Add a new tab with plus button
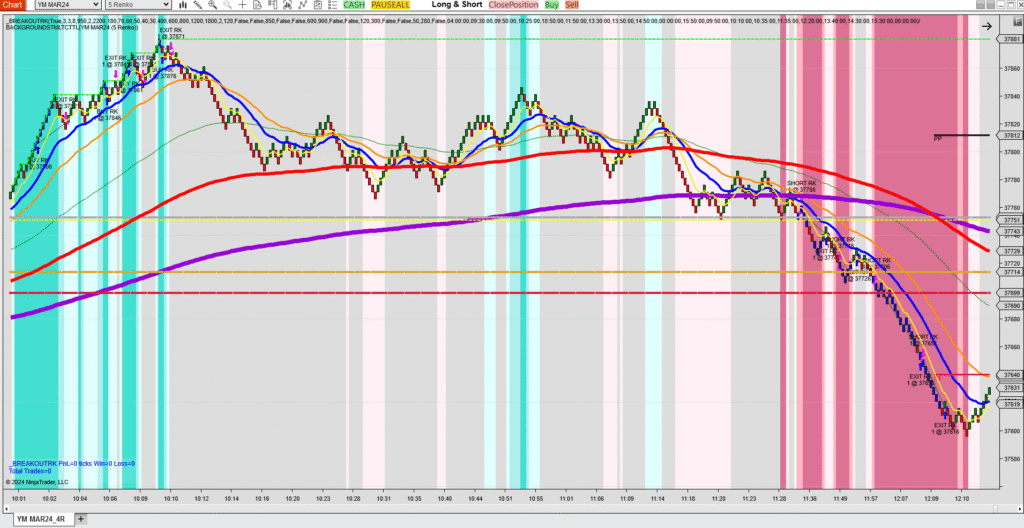The image size is (1024, 528). (81, 520)
